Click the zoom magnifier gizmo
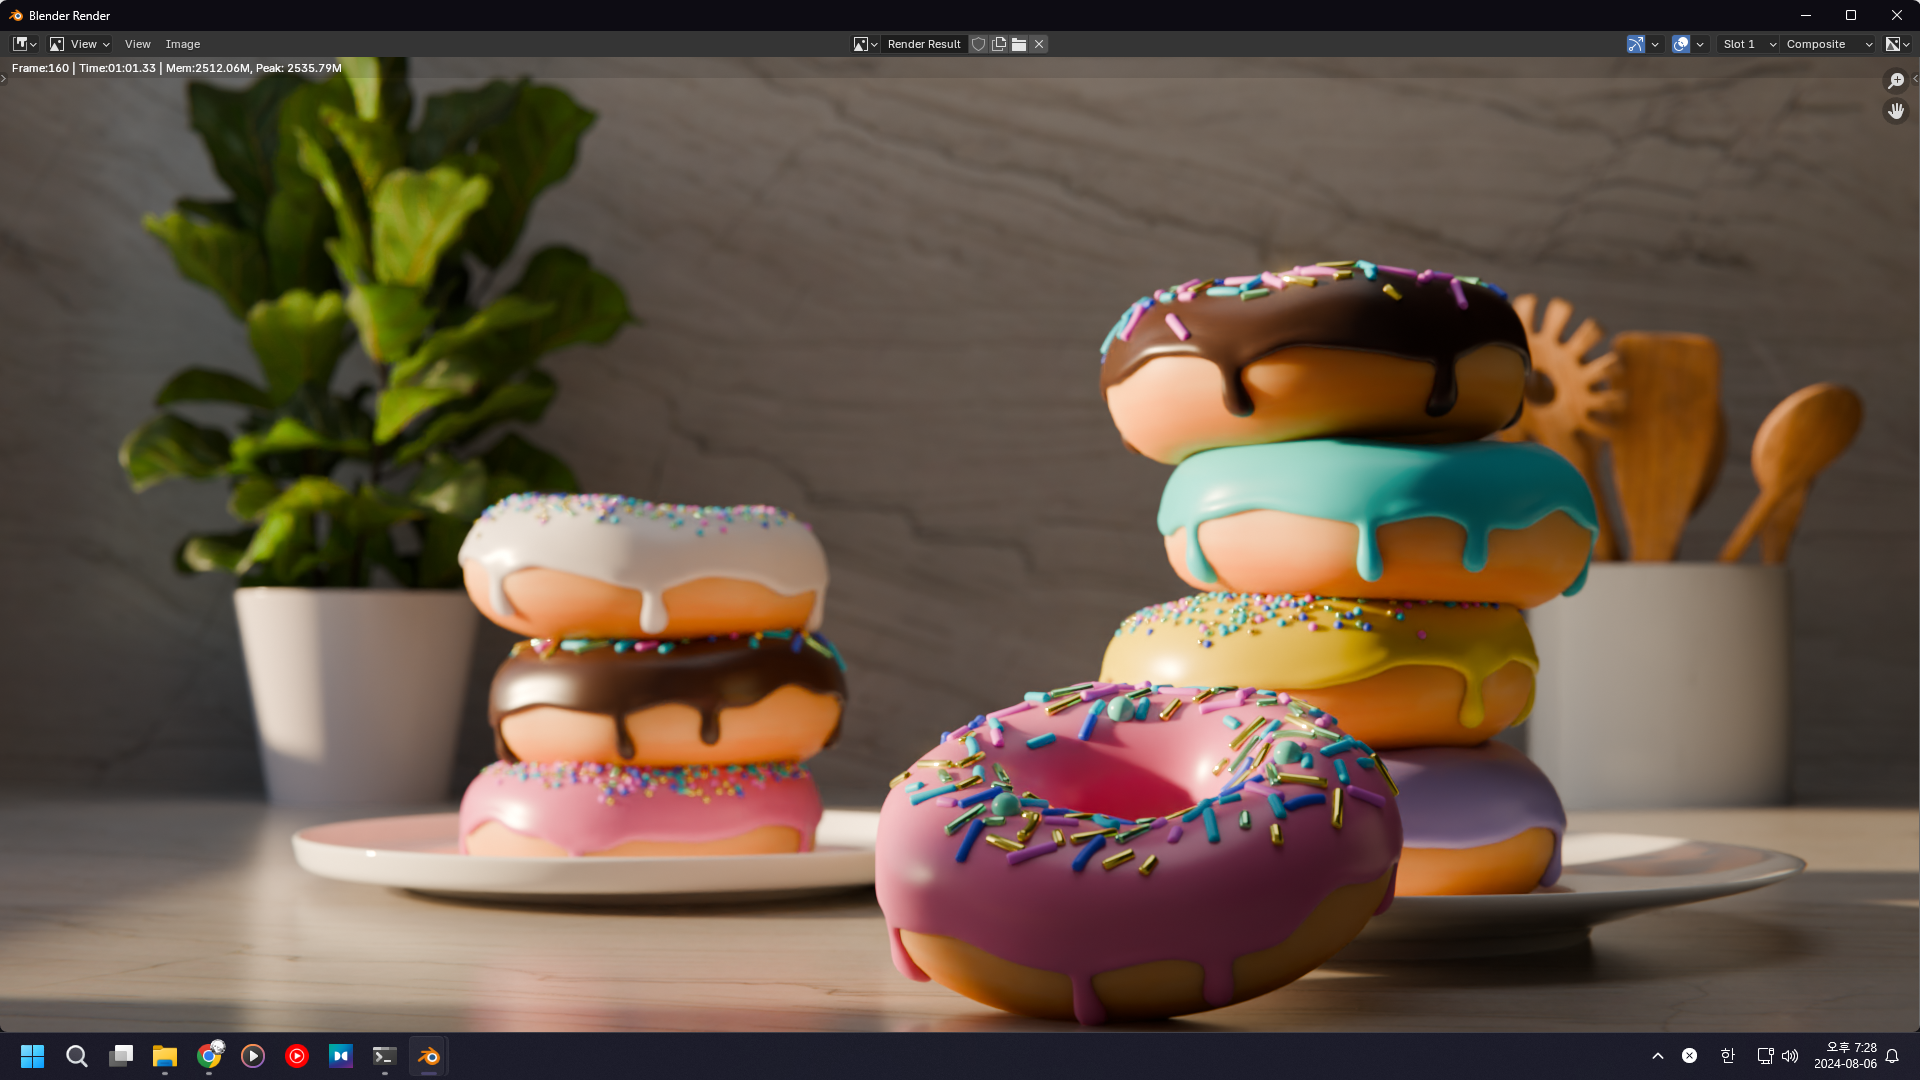Viewport: 1920px width, 1080px height. click(x=1896, y=81)
